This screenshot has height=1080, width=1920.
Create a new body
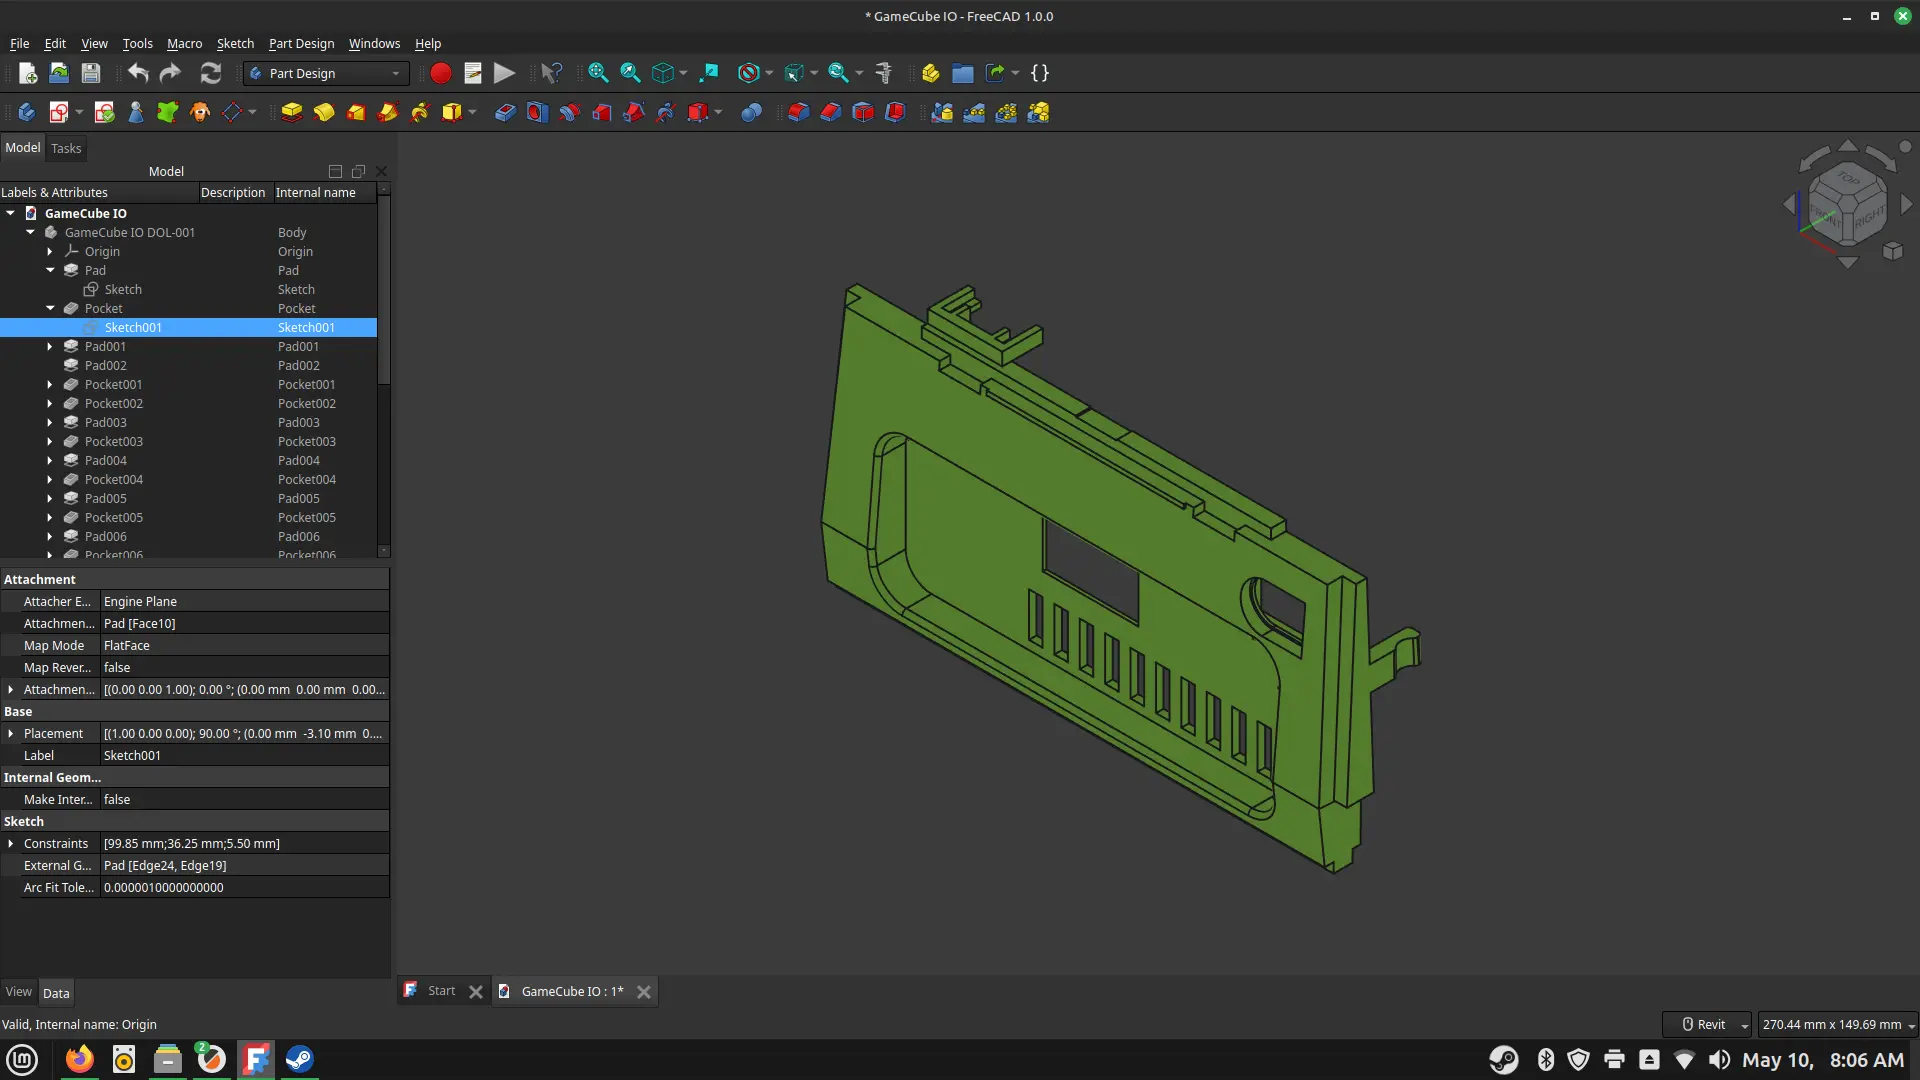[27, 112]
